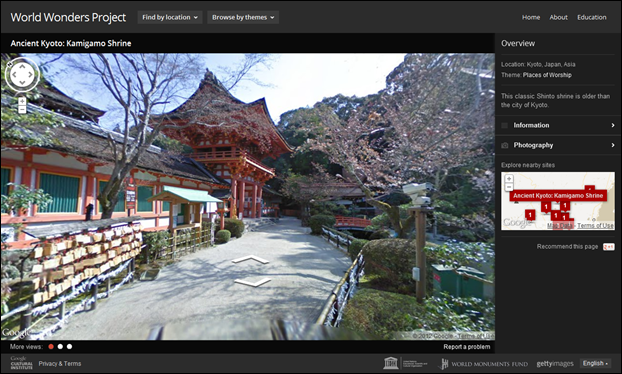
Task: Click the 'Explore nearby sites' label
Action: [x=528, y=165]
